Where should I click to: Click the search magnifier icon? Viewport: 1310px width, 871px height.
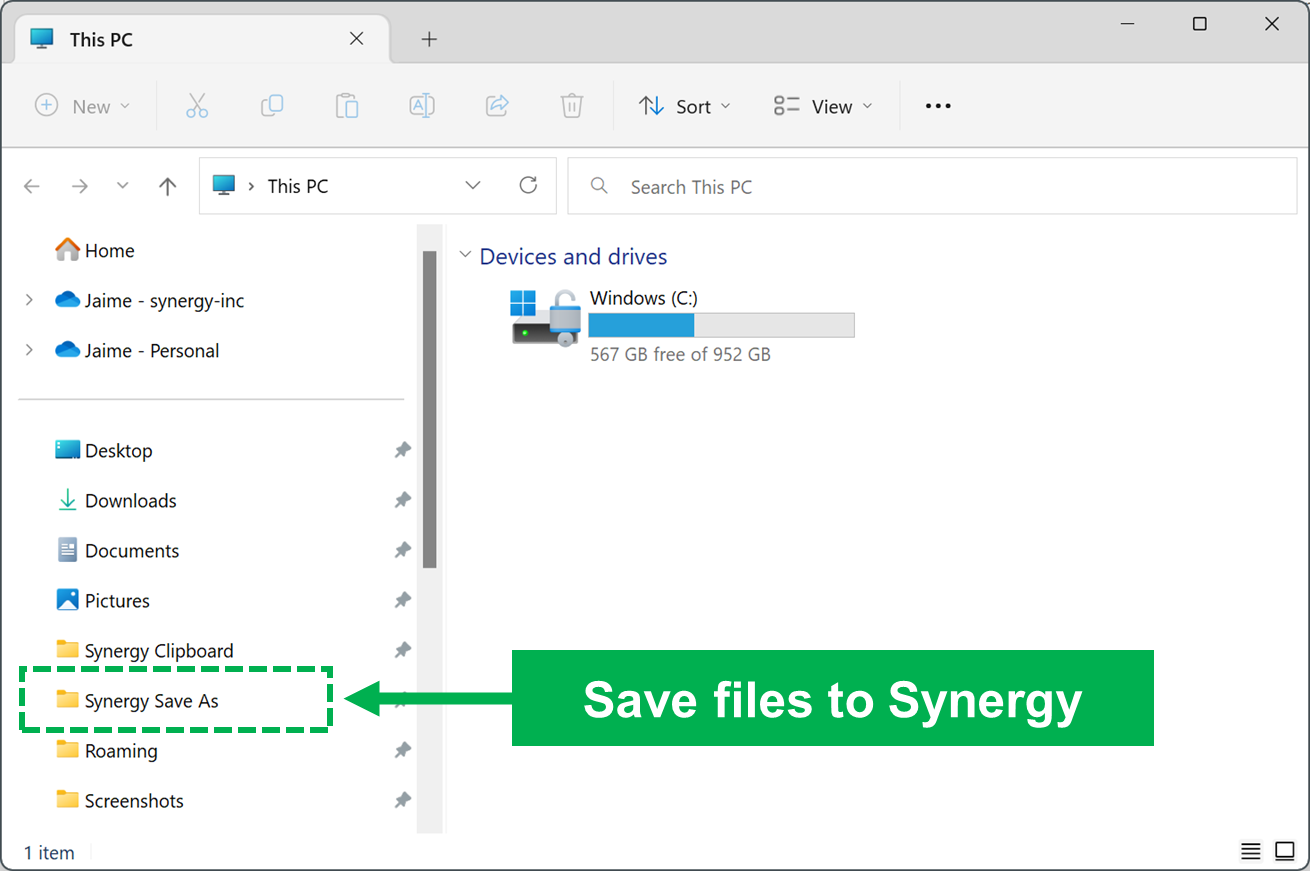point(599,186)
